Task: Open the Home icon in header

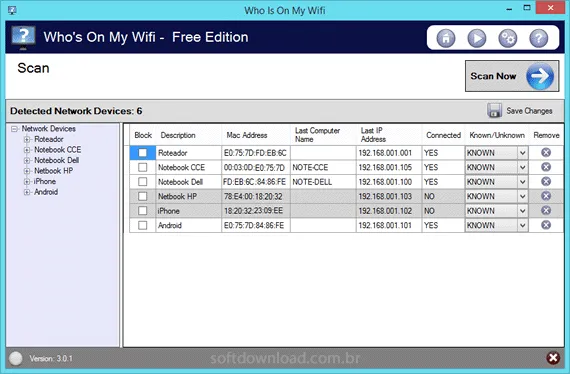Action: 446,38
